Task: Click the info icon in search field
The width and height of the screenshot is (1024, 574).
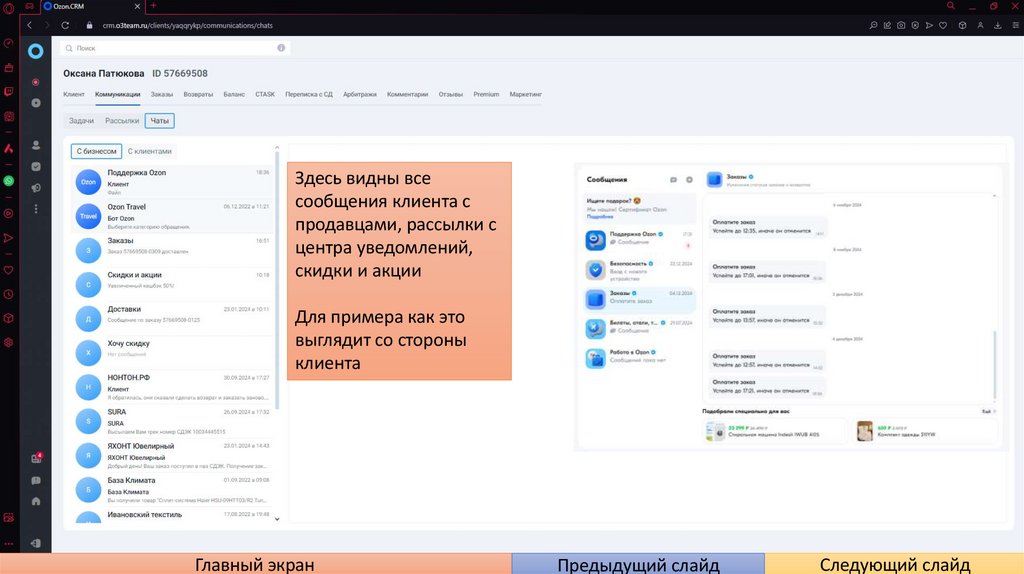Action: coord(281,48)
